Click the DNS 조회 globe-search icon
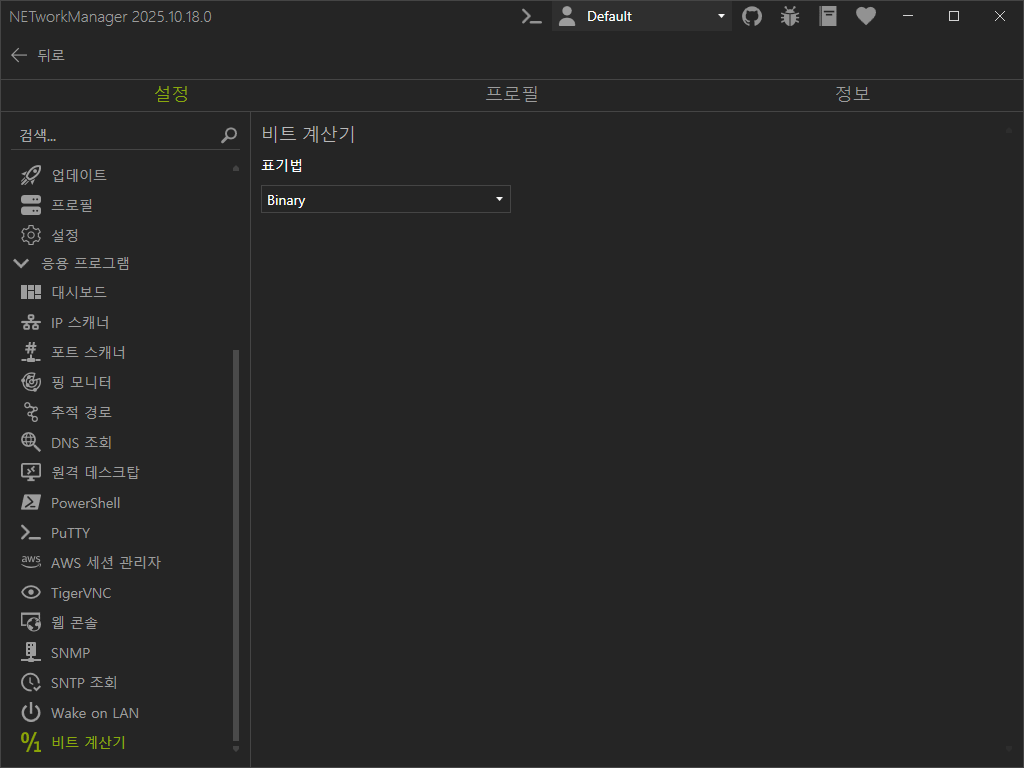Viewport: 1024px width, 768px height. click(x=31, y=442)
